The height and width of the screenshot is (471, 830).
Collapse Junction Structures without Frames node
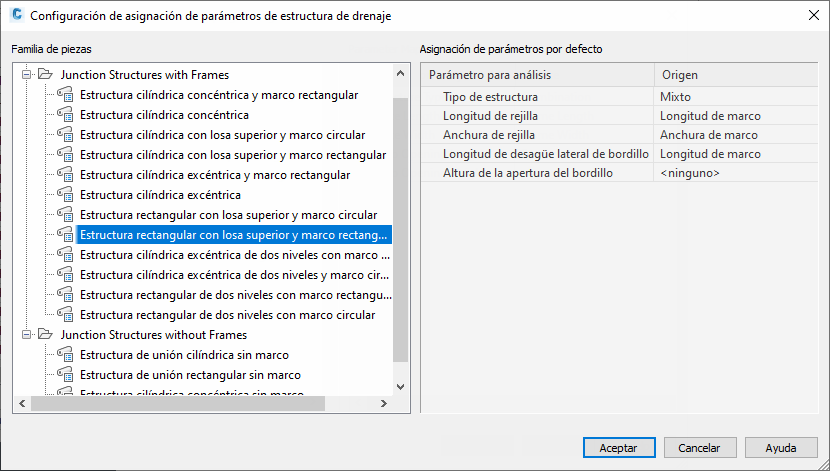(x=27, y=335)
